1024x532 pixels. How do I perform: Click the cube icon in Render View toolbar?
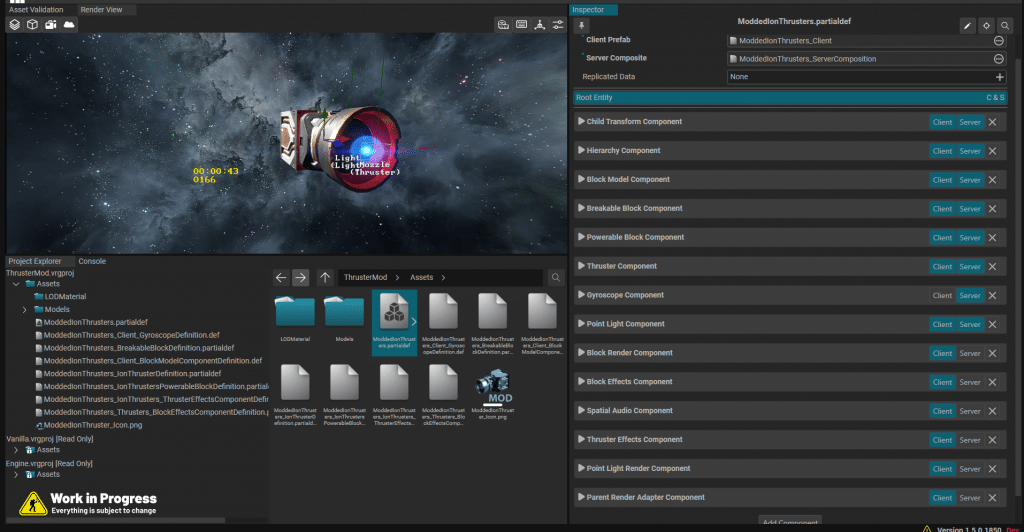click(x=33, y=24)
